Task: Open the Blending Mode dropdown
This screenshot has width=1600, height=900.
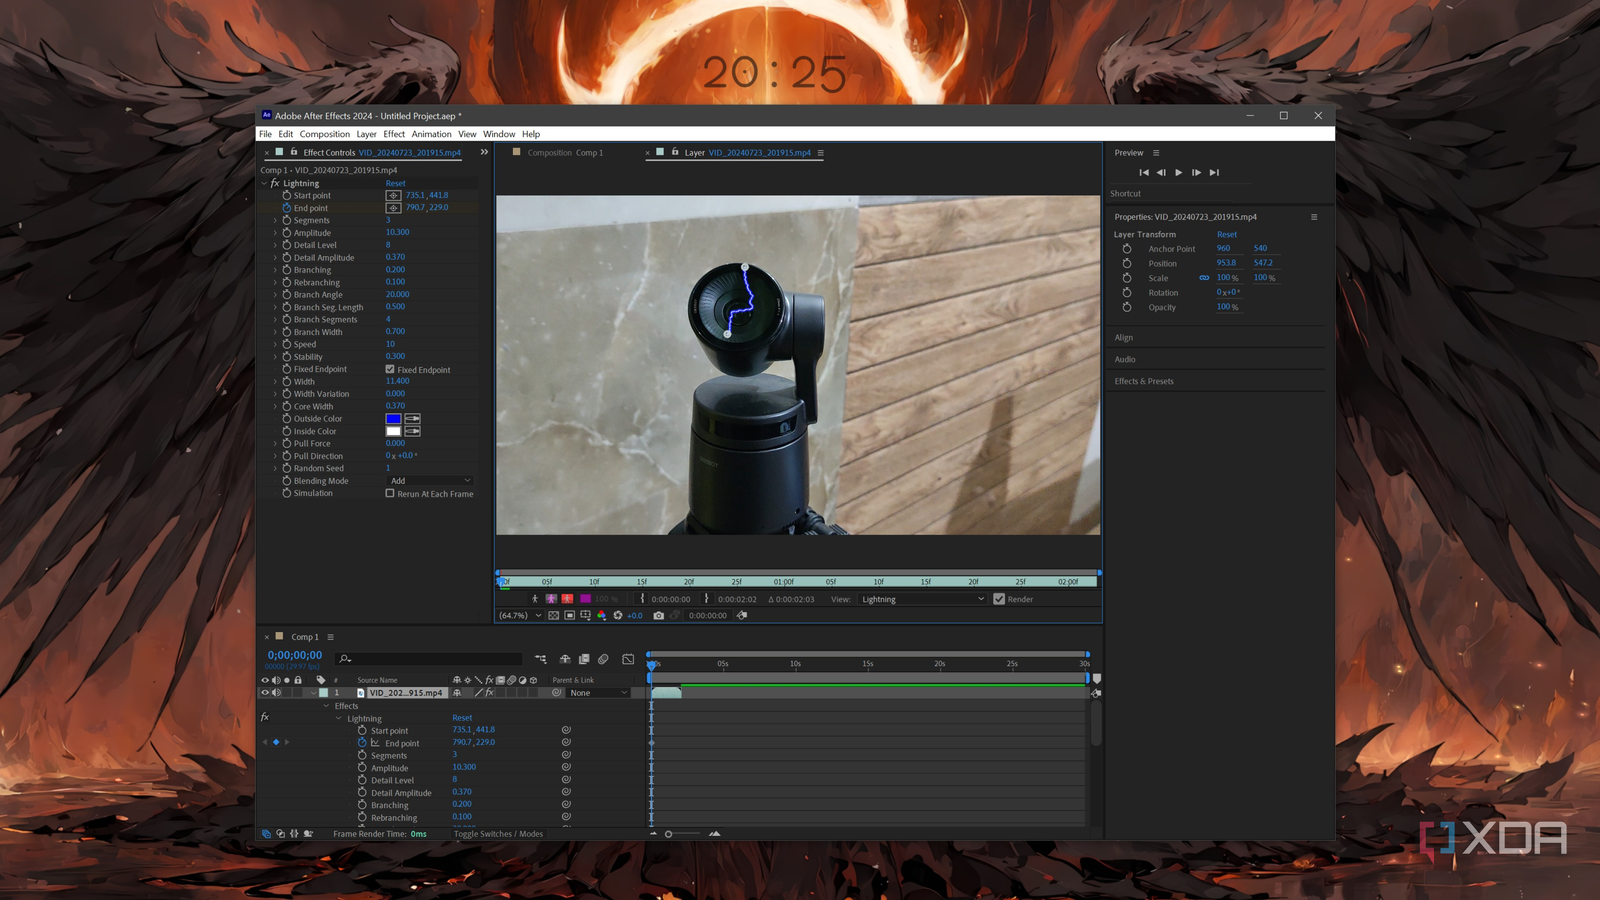Action: coord(429,481)
